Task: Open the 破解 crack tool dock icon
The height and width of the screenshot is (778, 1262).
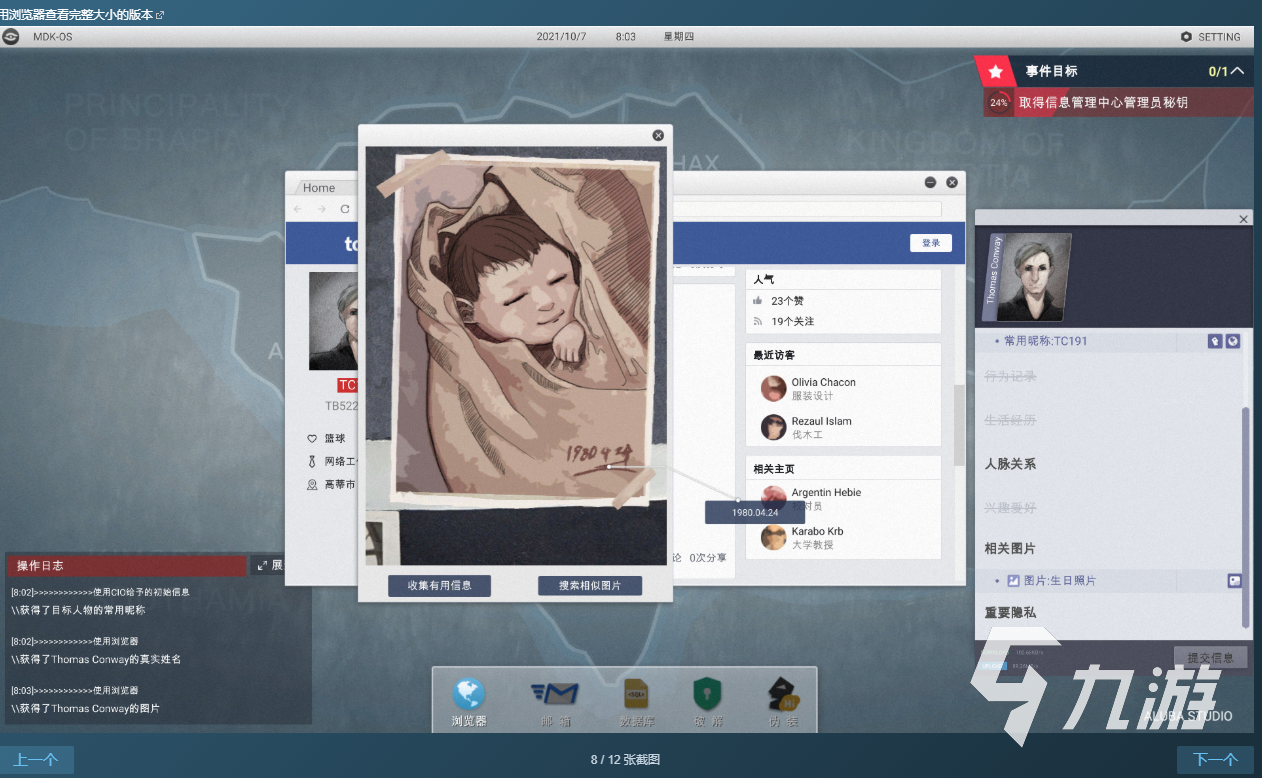Action: point(708,702)
